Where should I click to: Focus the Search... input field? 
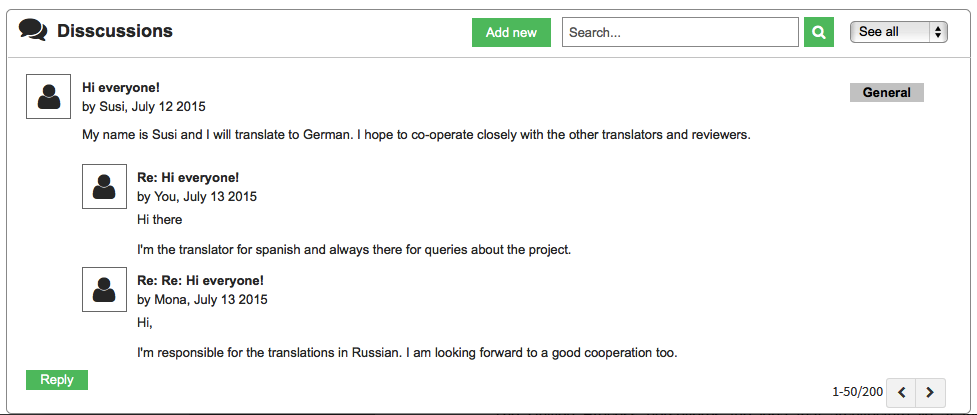[680, 32]
